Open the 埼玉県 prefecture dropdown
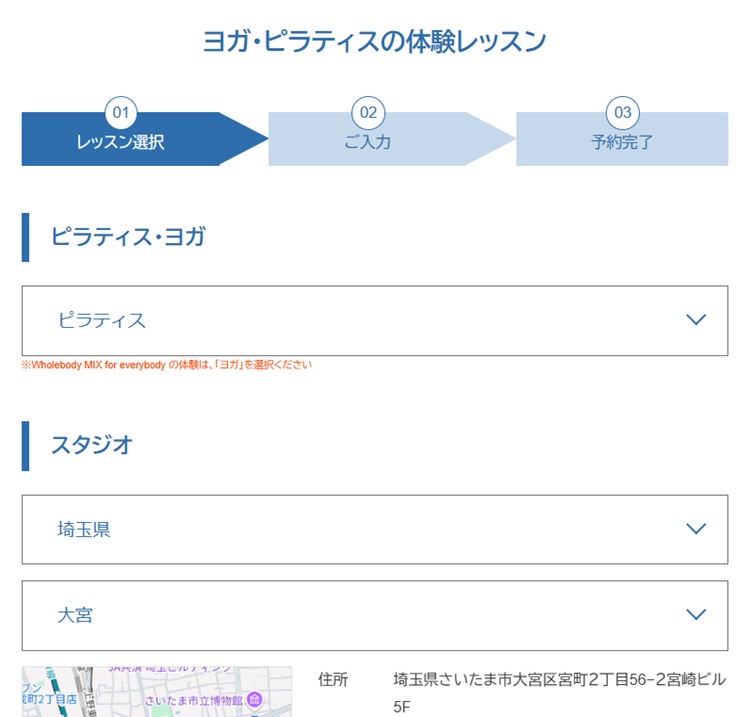This screenshot has height=717, width=750. 375,529
